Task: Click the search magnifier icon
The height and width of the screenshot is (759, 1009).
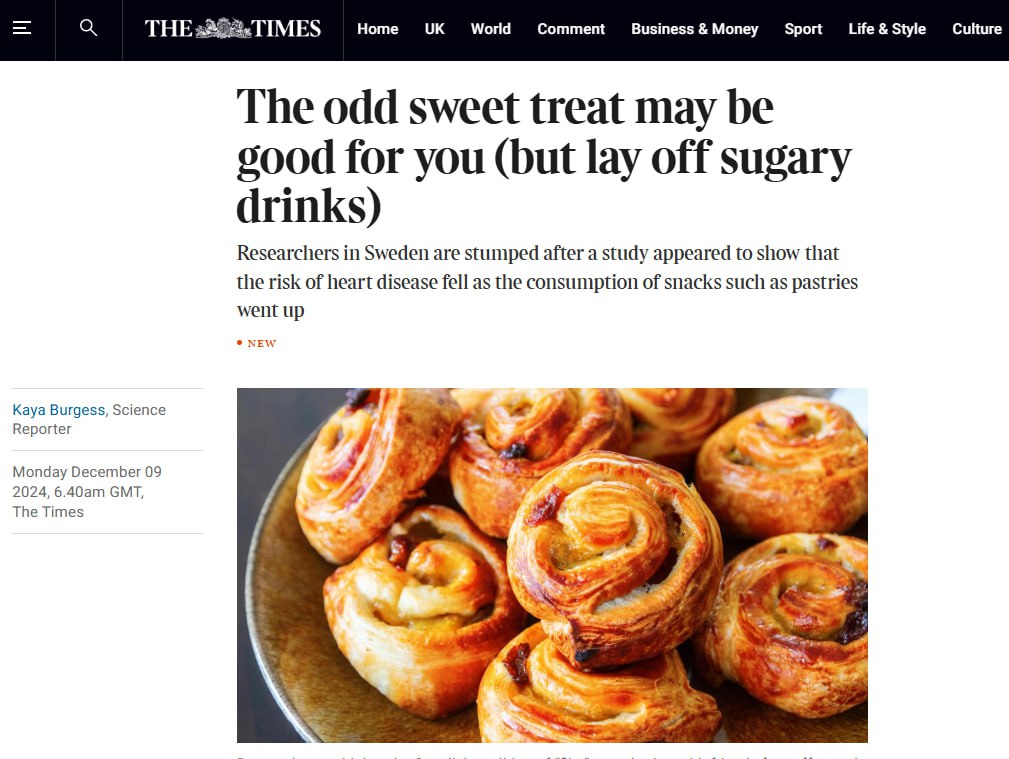Action: (x=88, y=28)
